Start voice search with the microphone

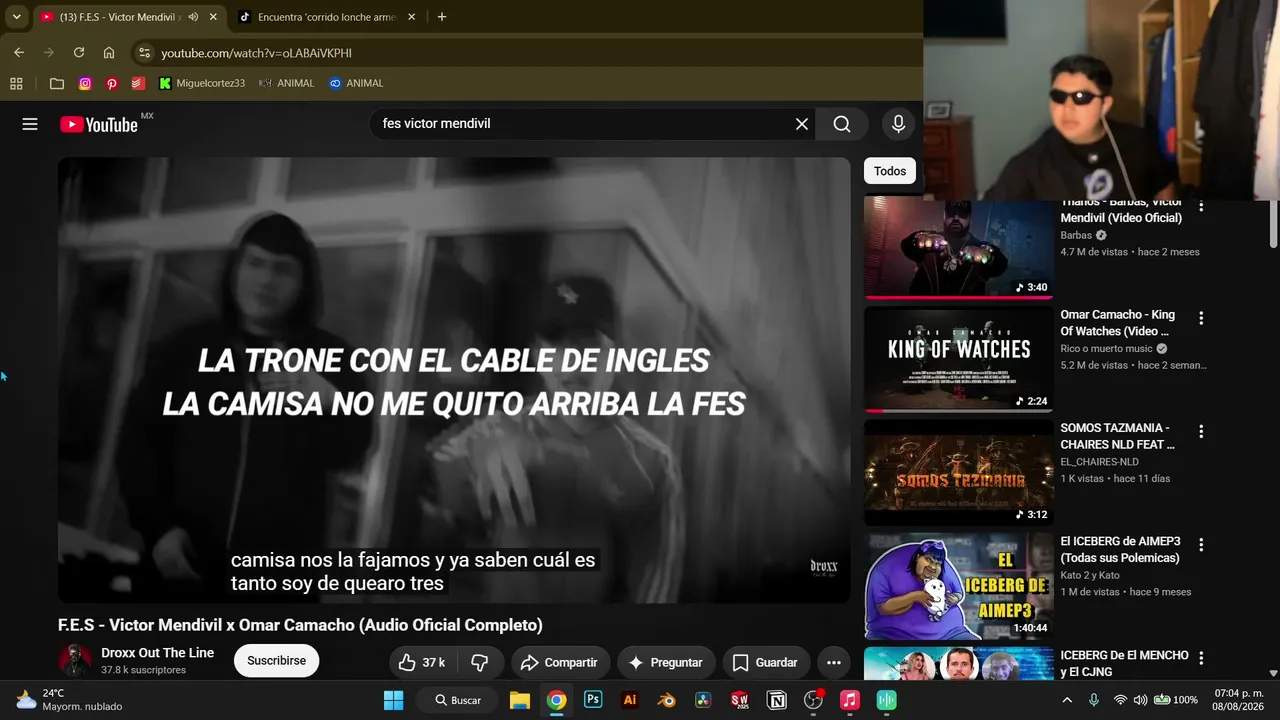tap(898, 124)
